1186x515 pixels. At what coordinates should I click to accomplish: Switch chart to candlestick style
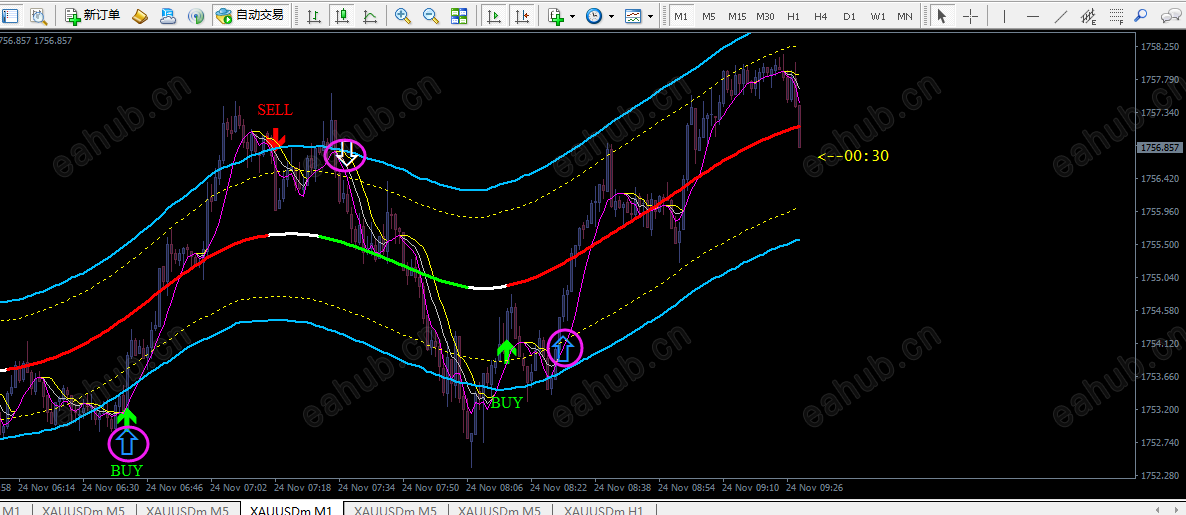pos(342,15)
